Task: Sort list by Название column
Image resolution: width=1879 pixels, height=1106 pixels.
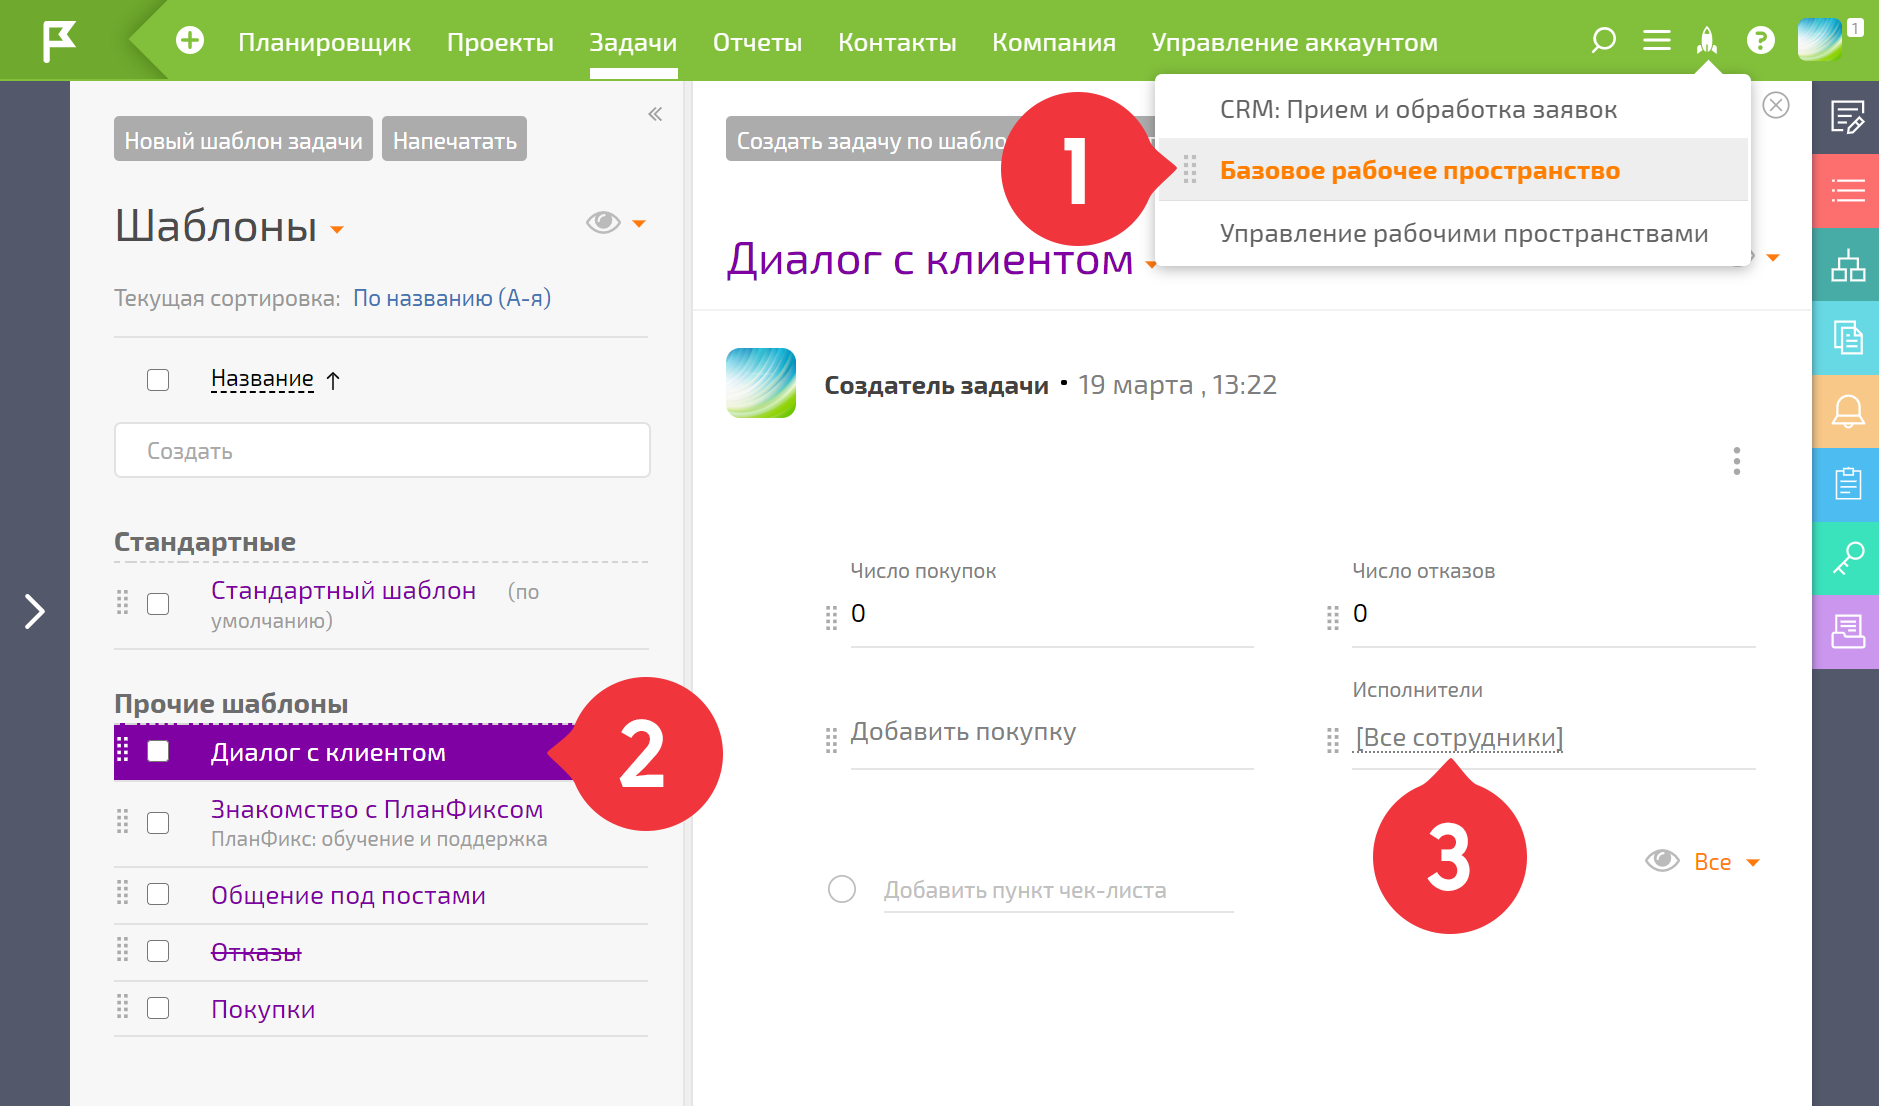Action: point(262,379)
